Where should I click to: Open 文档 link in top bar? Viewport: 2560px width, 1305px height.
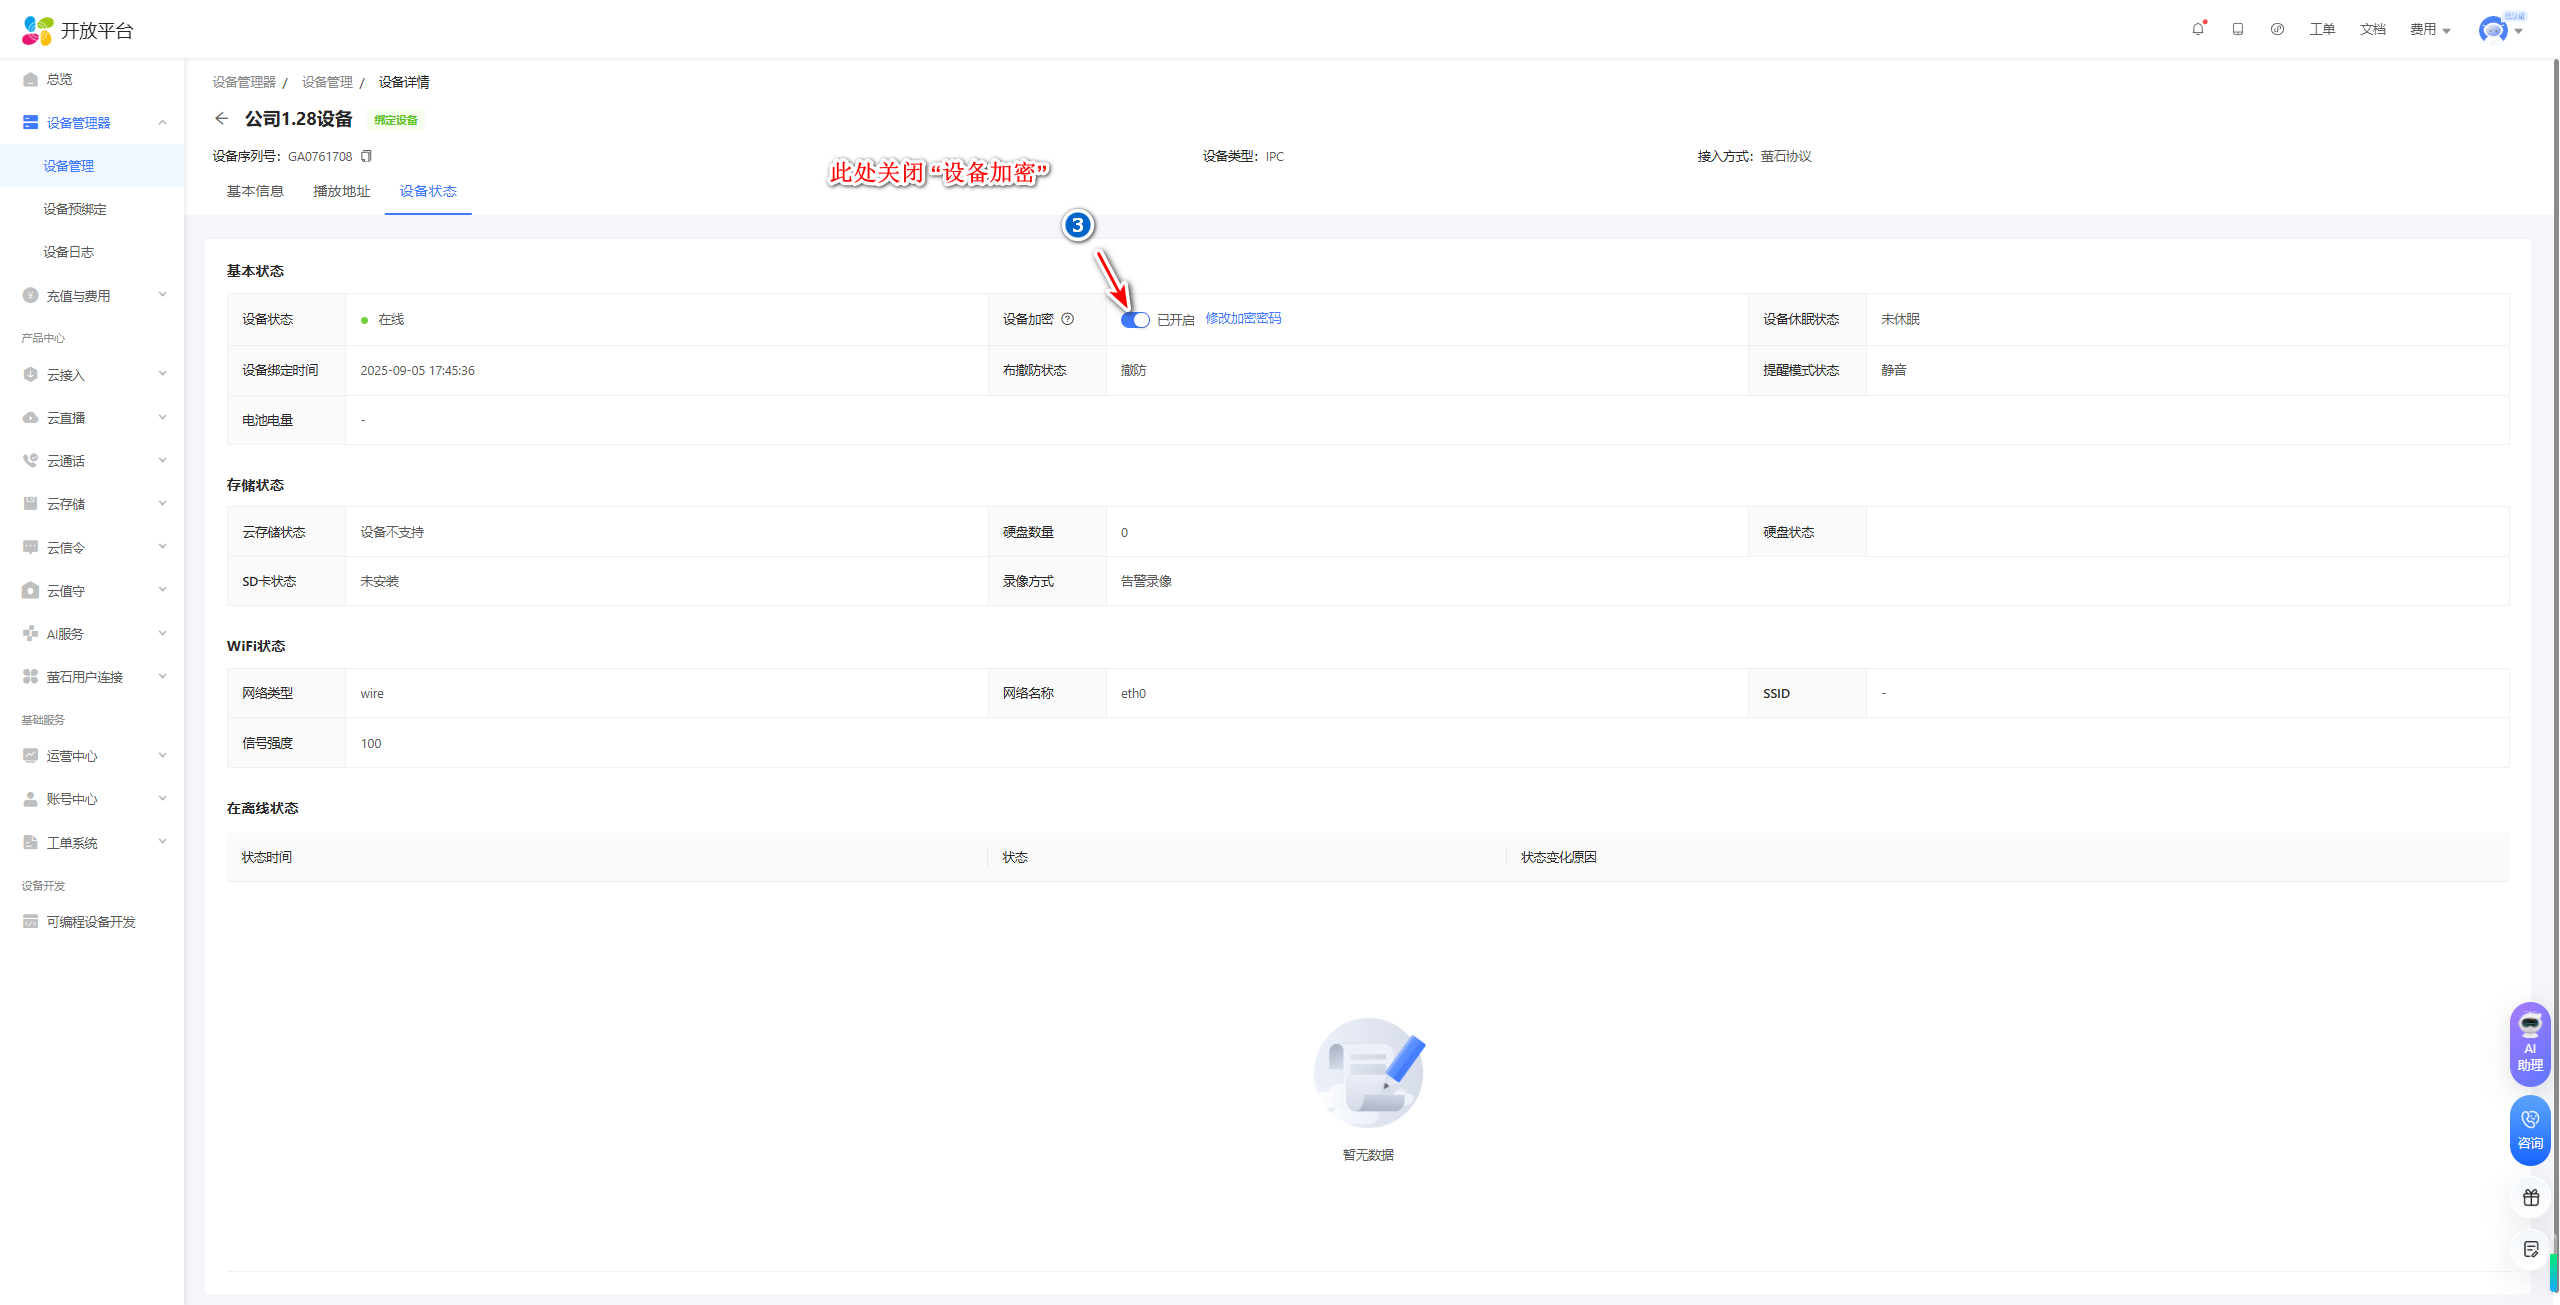pyautogui.click(x=2372, y=30)
